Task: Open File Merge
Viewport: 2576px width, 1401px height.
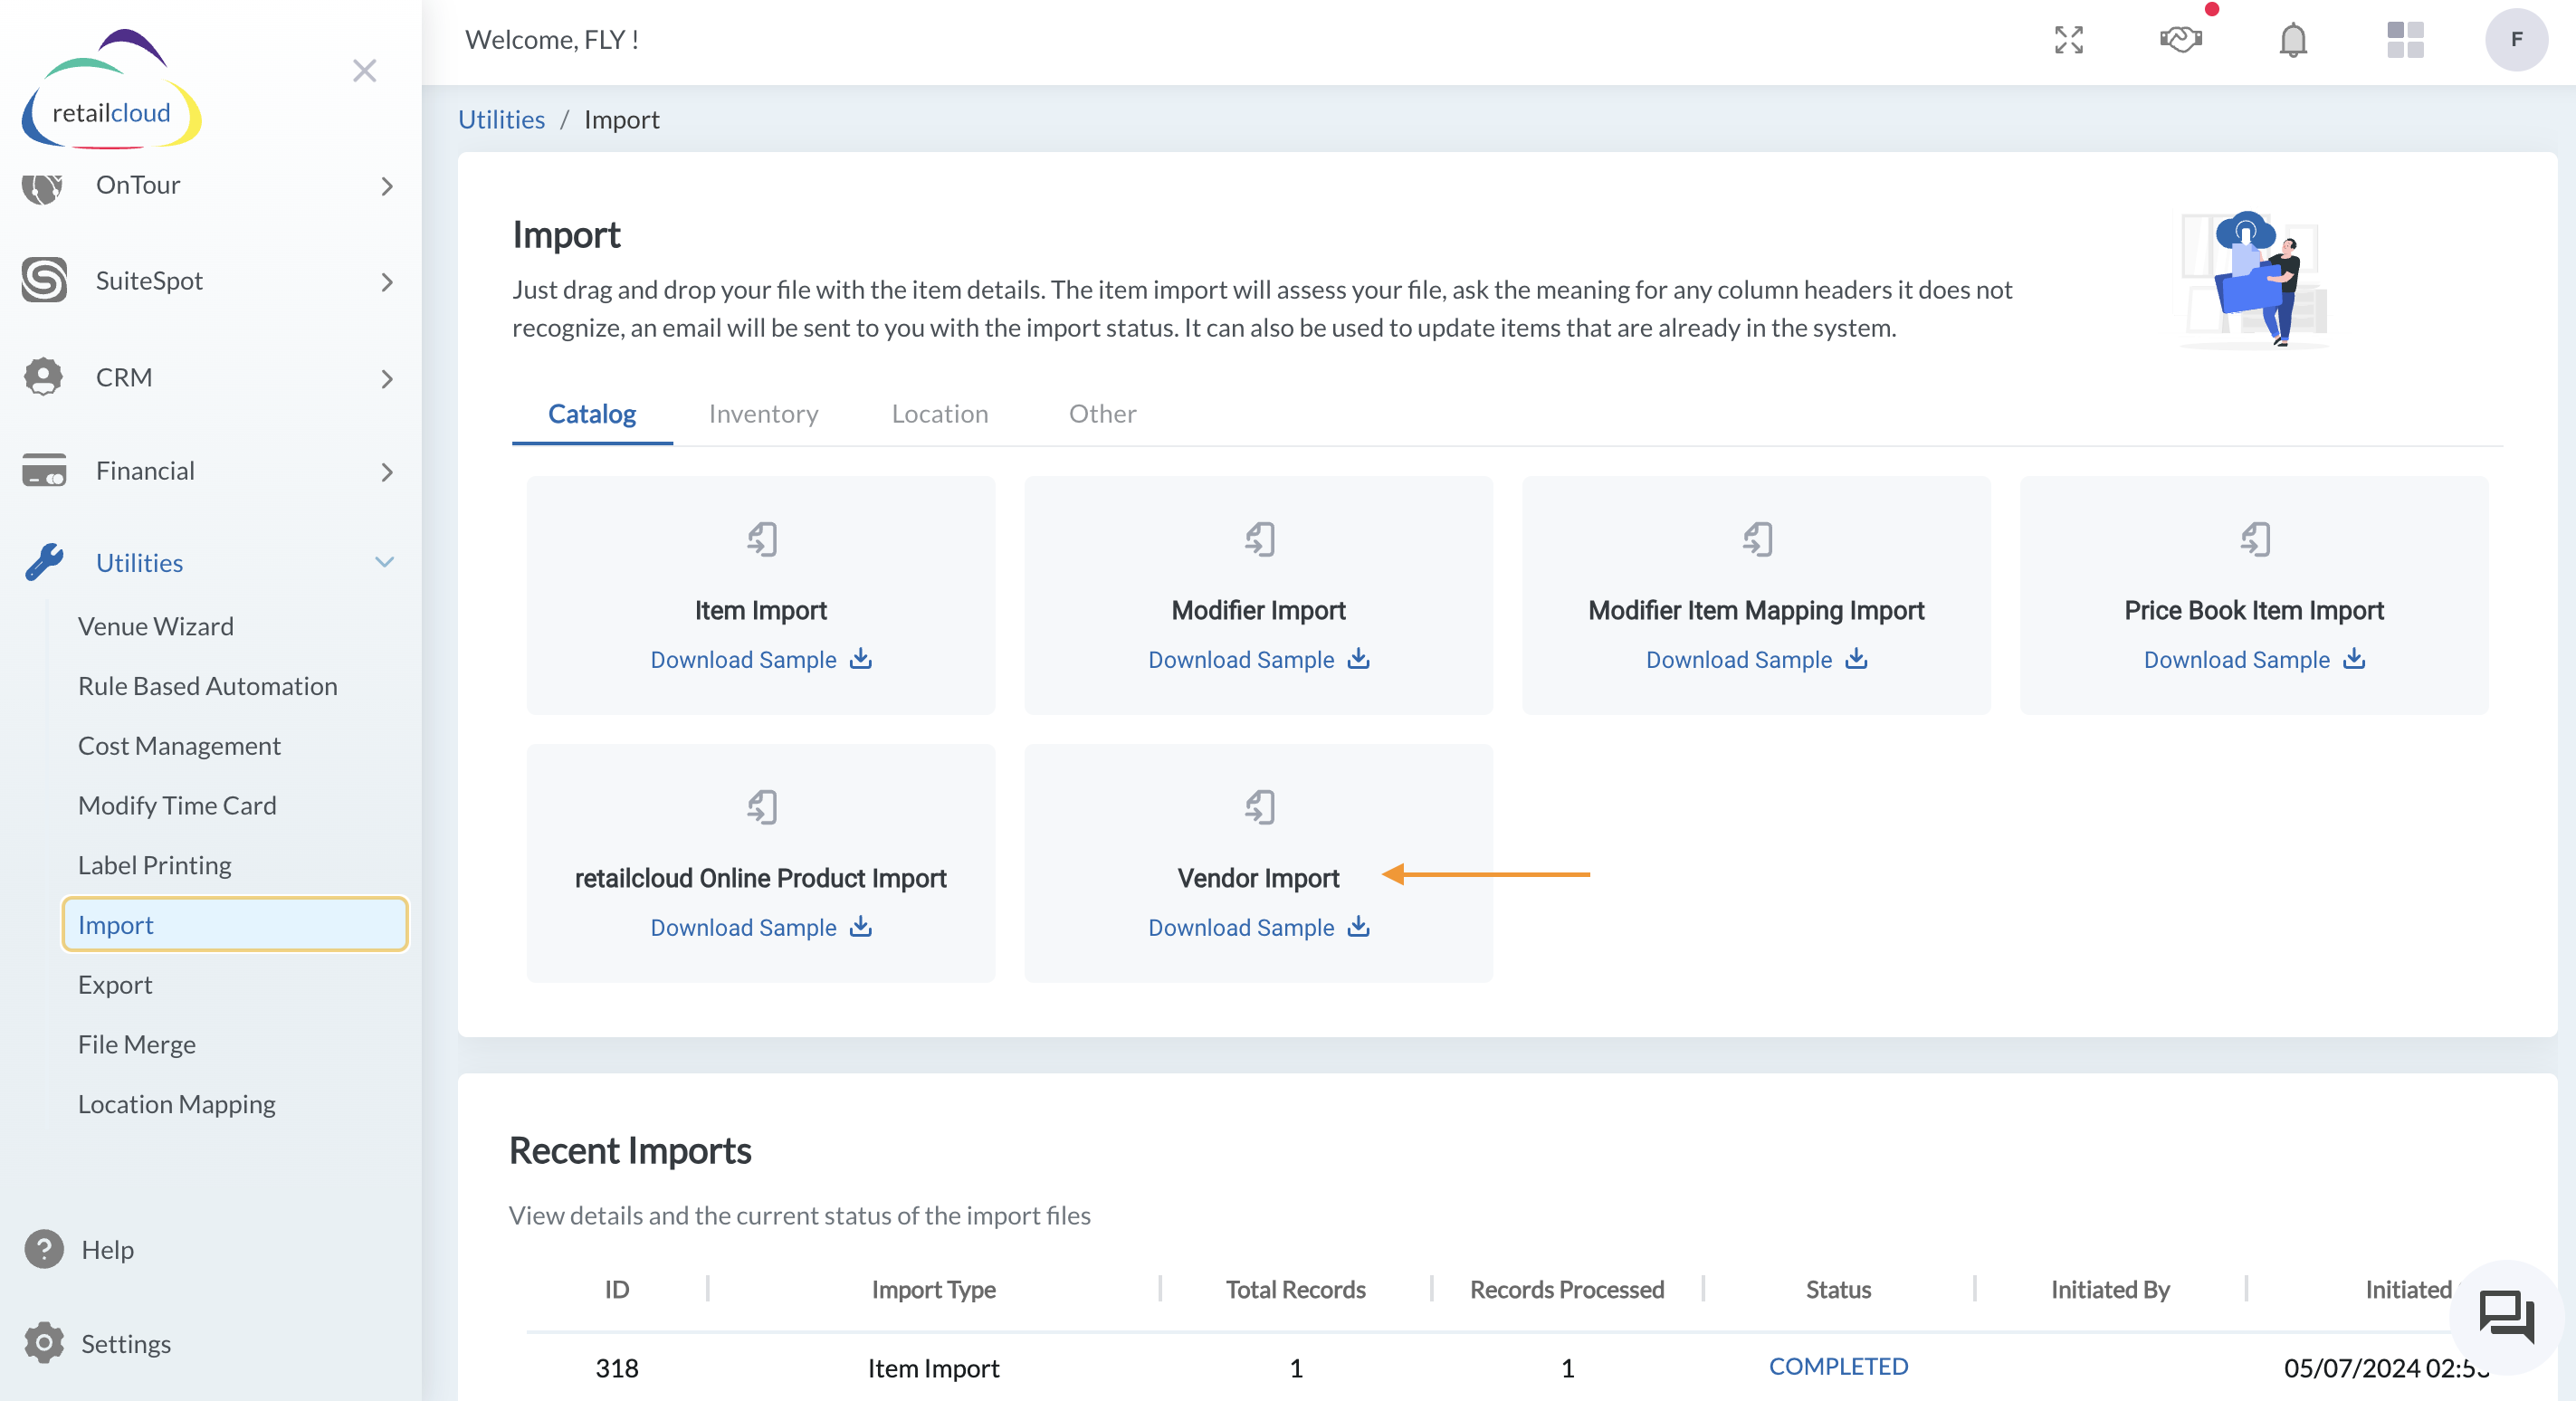Action: click(x=137, y=1044)
